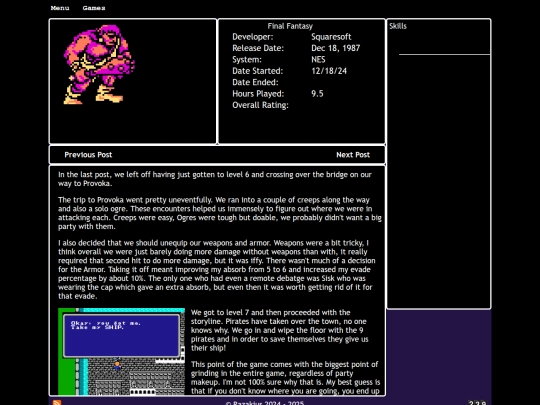The image size is (540, 405).
Task: Click the Date Ended label
Action: (255, 82)
